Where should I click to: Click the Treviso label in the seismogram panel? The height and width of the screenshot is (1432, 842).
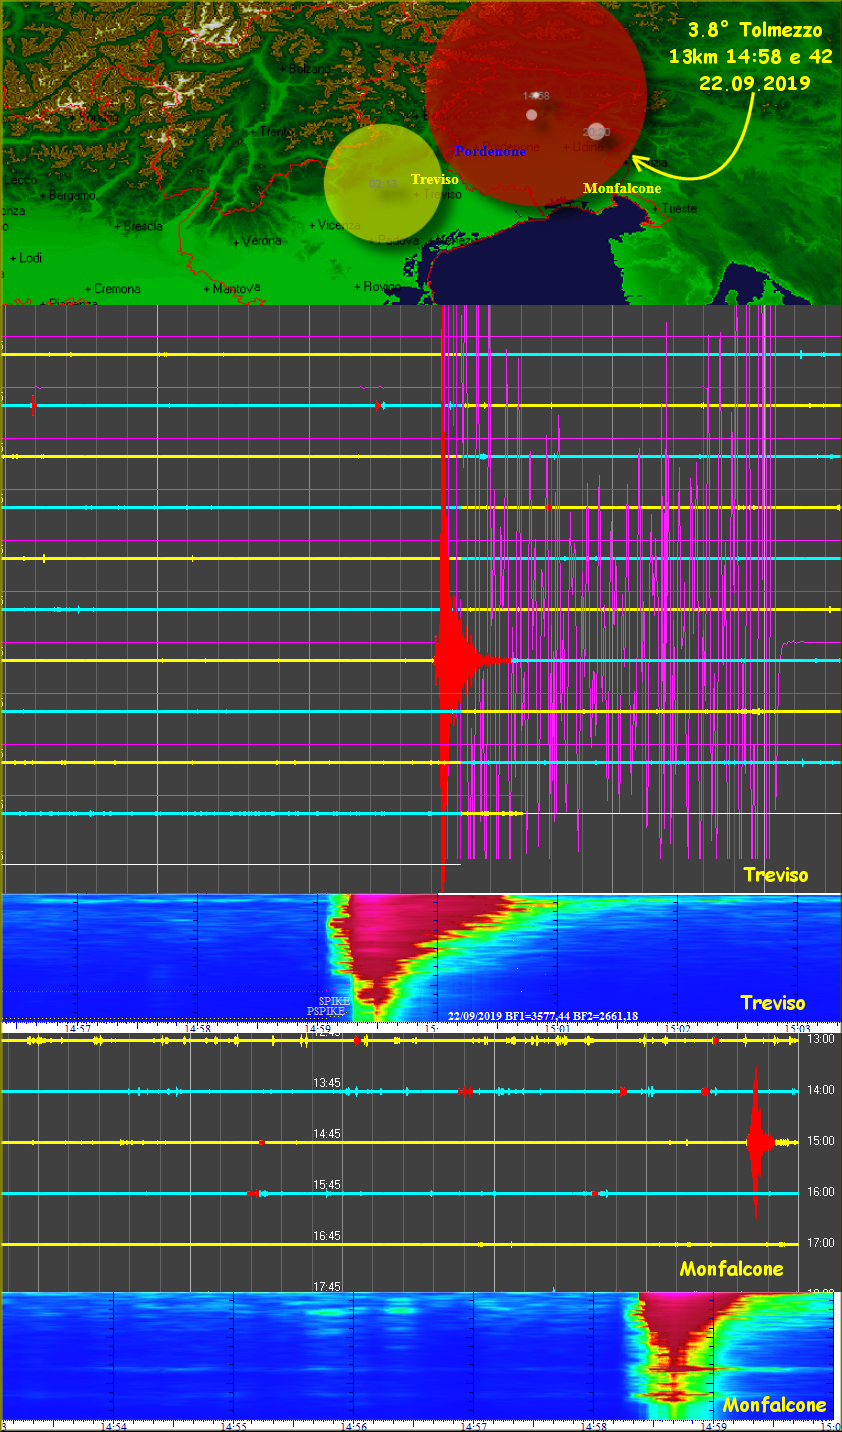(x=775, y=875)
